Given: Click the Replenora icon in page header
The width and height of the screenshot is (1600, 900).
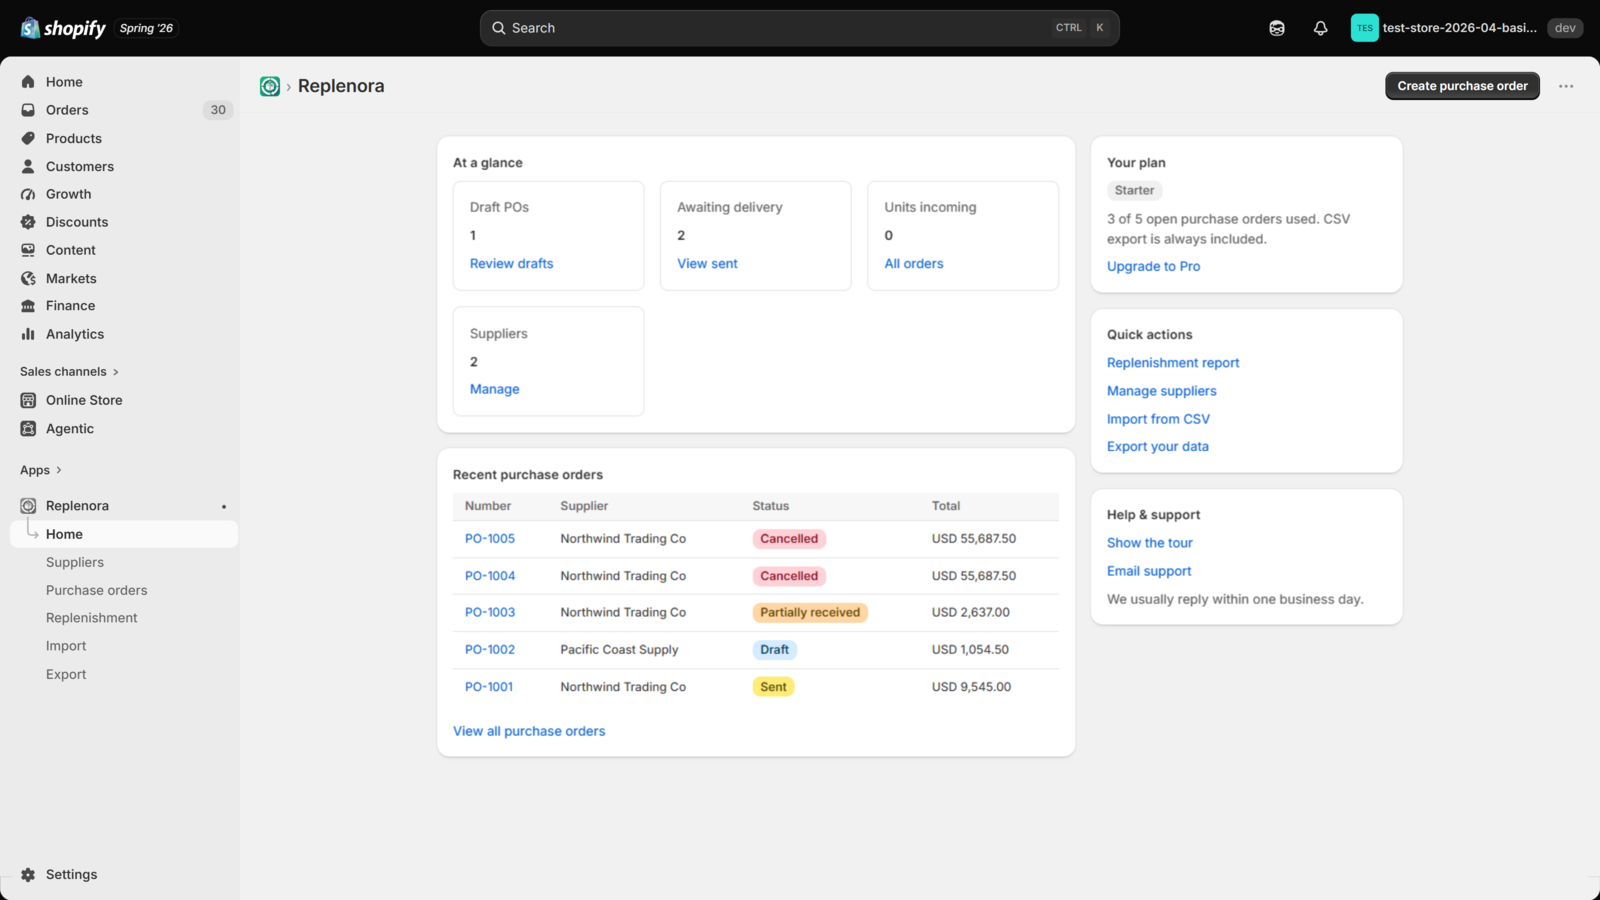Looking at the screenshot, I should click(270, 86).
